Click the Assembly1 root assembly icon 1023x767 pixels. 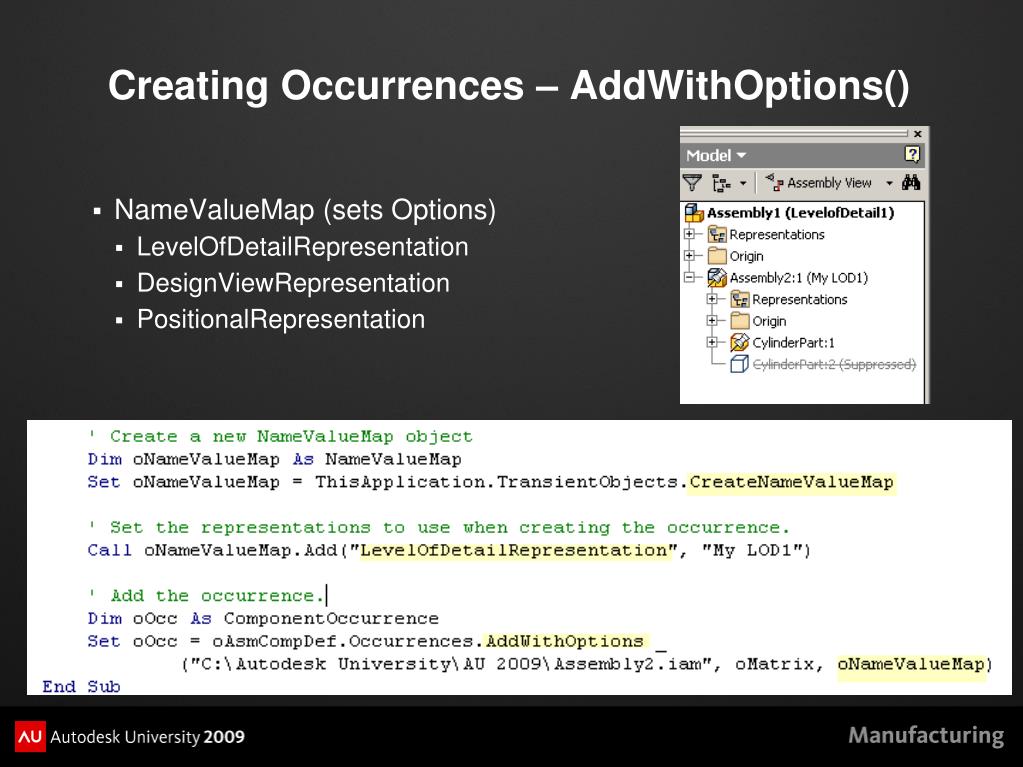pyautogui.click(x=694, y=213)
